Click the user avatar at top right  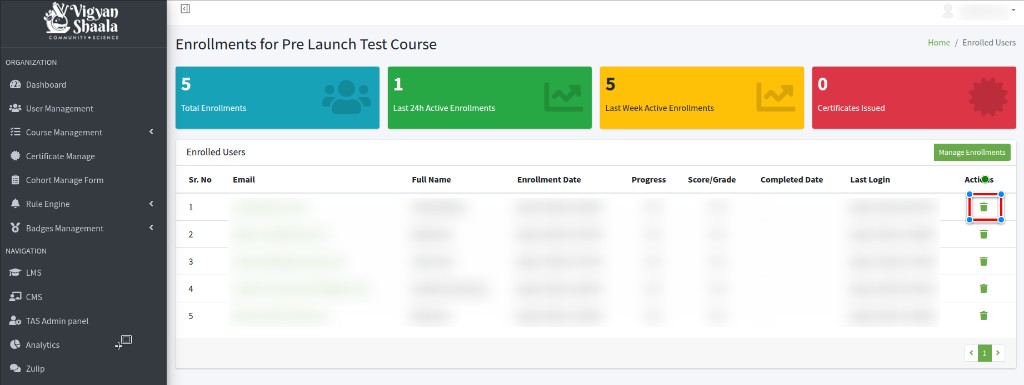[x=948, y=11]
